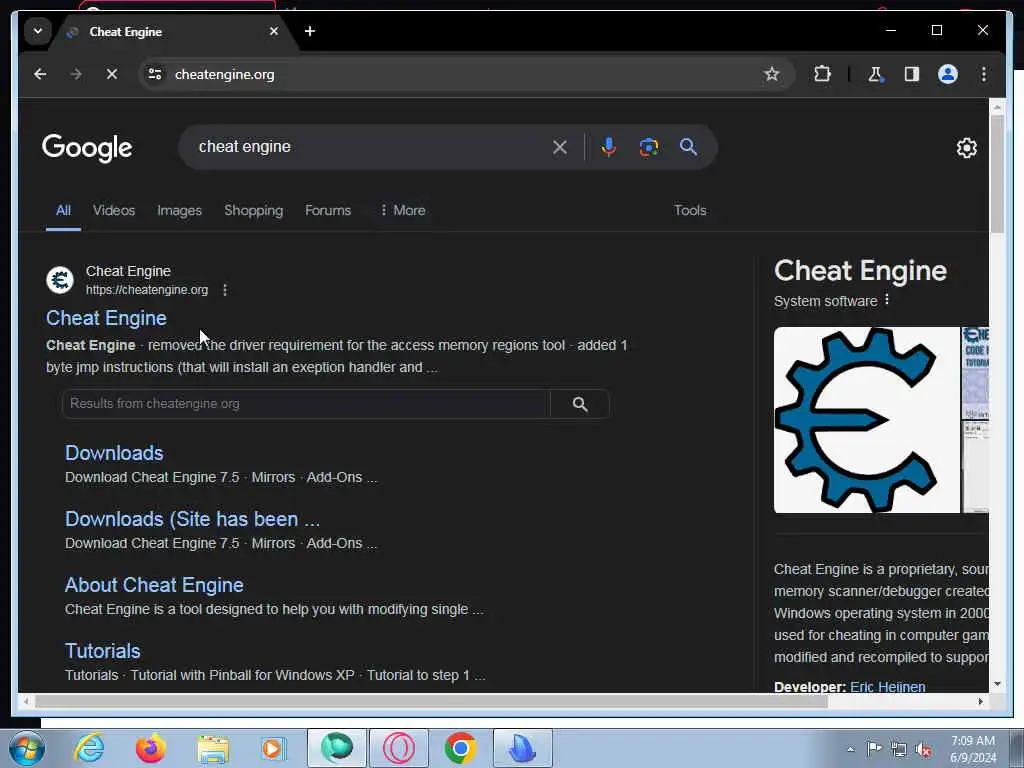
Task: Open the Chrome side panel
Action: coord(912,74)
